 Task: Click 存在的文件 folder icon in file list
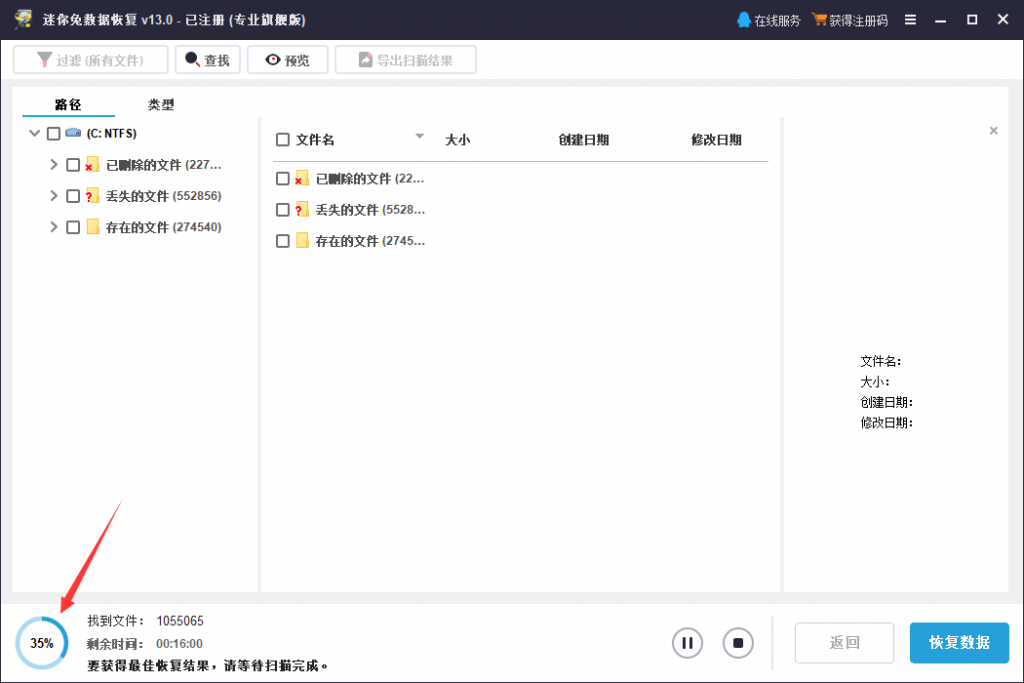(302, 240)
